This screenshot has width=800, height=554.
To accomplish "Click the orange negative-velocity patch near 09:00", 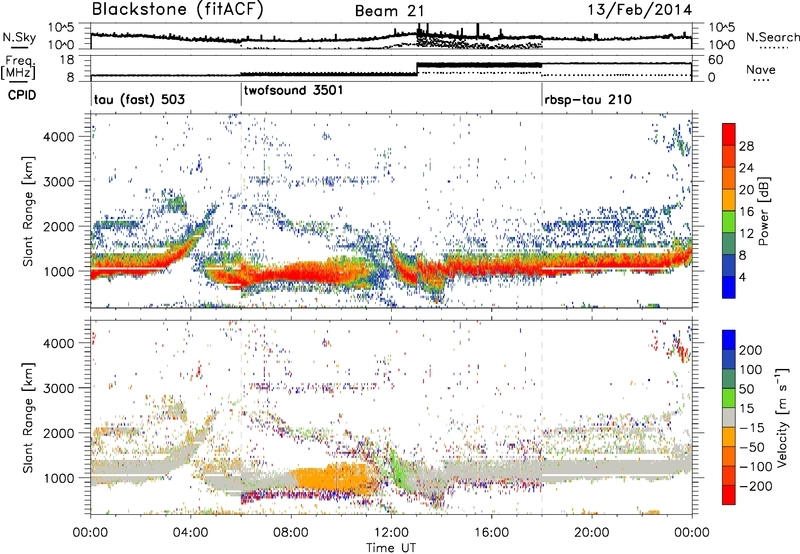I will [334, 479].
